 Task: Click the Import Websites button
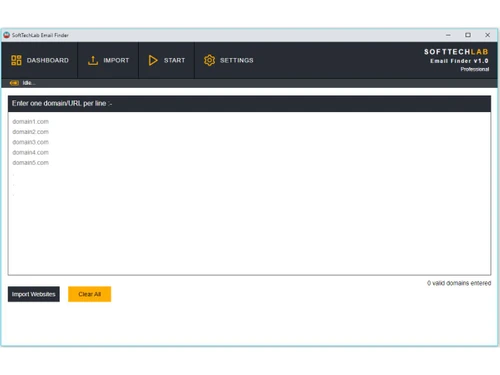pyautogui.click(x=34, y=294)
